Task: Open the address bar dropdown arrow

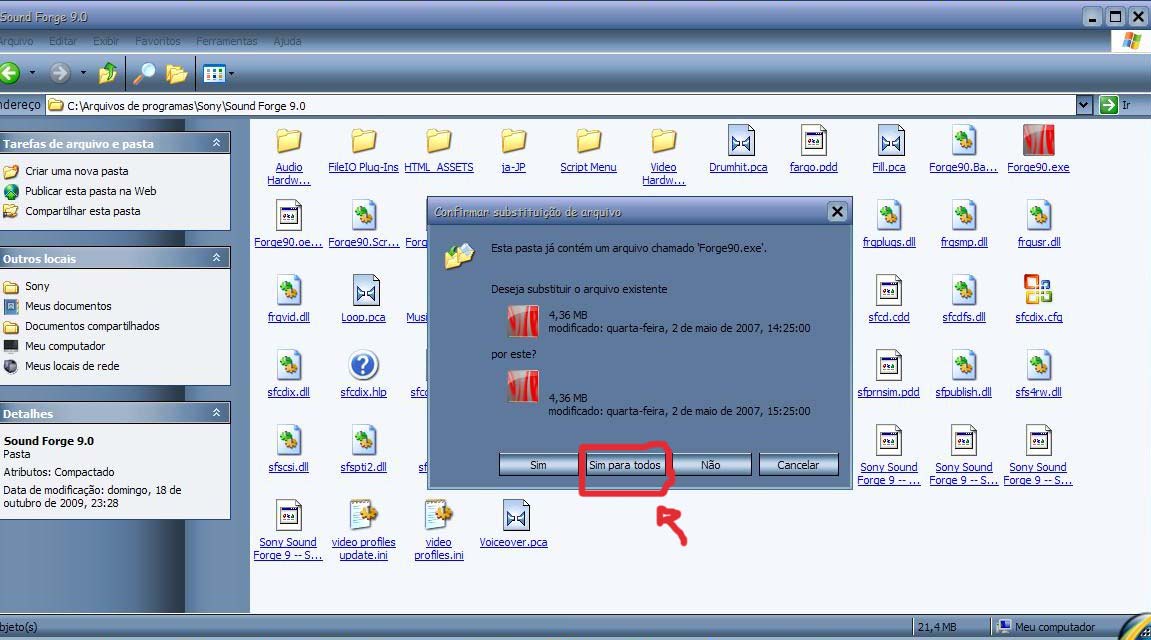Action: click(x=1084, y=105)
